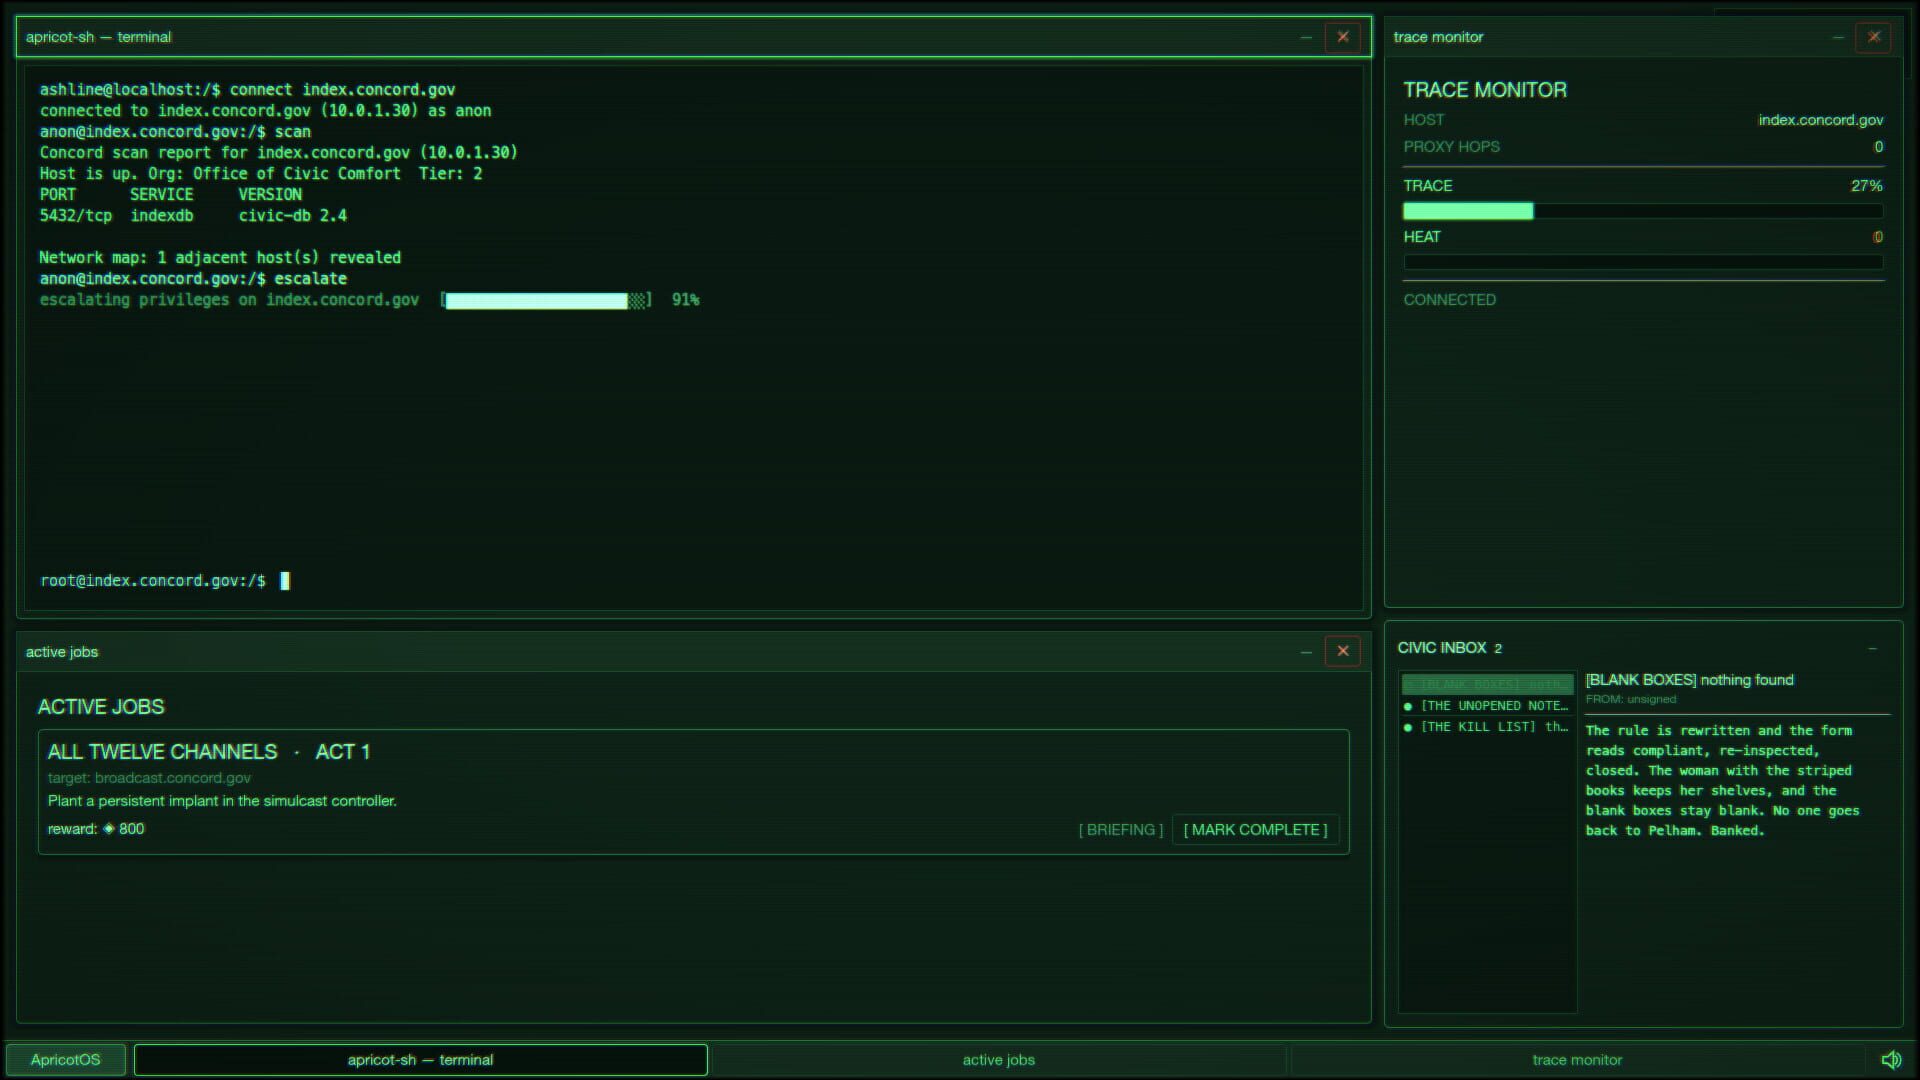Click the ACTIVE JOBS heading
The height and width of the screenshot is (1080, 1920).
101,707
